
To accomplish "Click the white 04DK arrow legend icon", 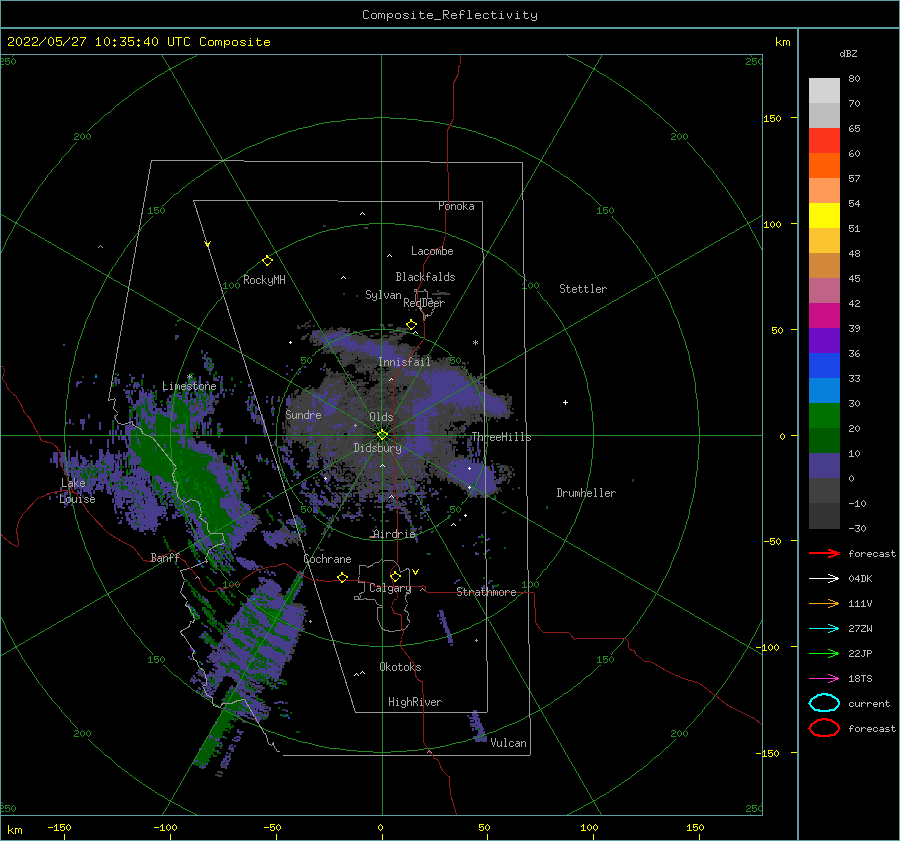I will 824,578.
